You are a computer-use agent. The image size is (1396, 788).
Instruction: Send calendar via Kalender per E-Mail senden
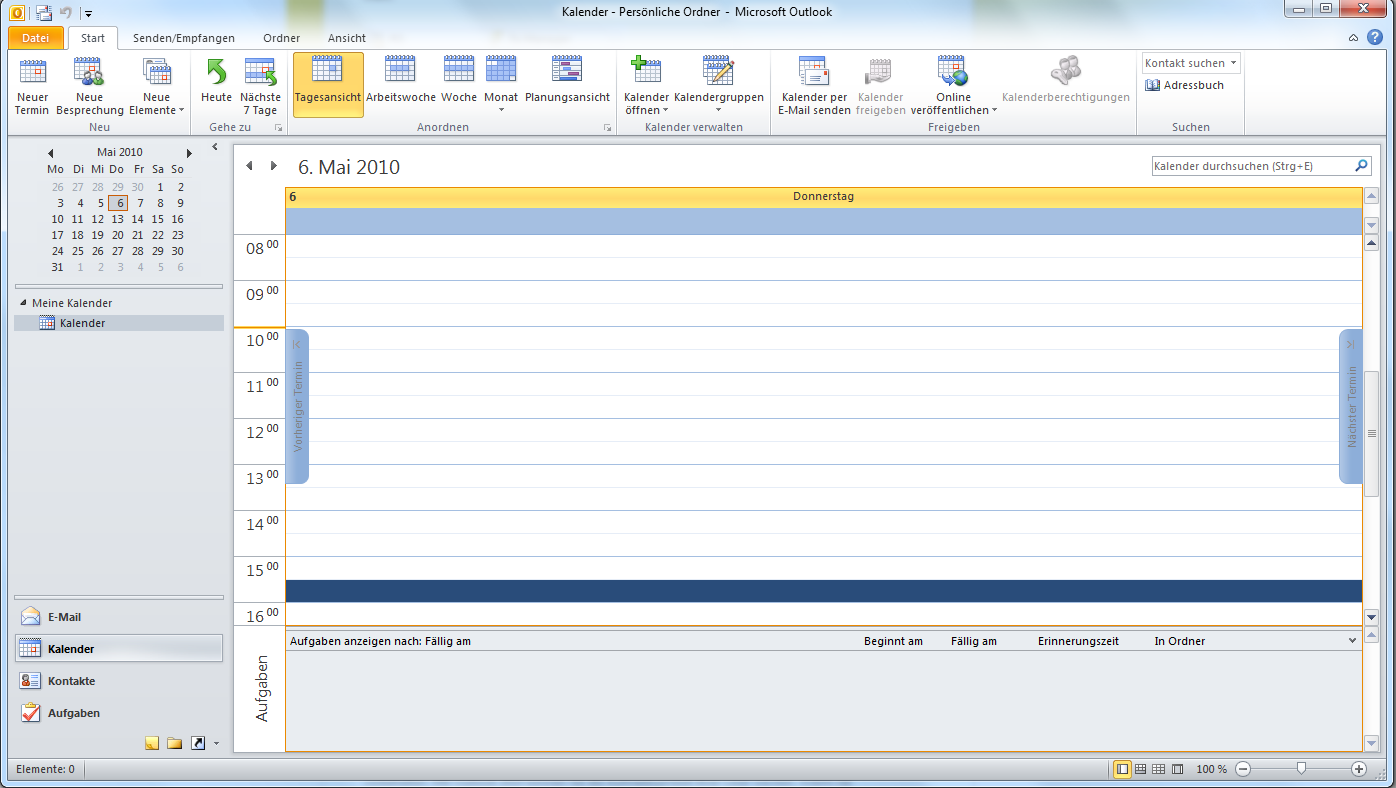click(x=813, y=84)
